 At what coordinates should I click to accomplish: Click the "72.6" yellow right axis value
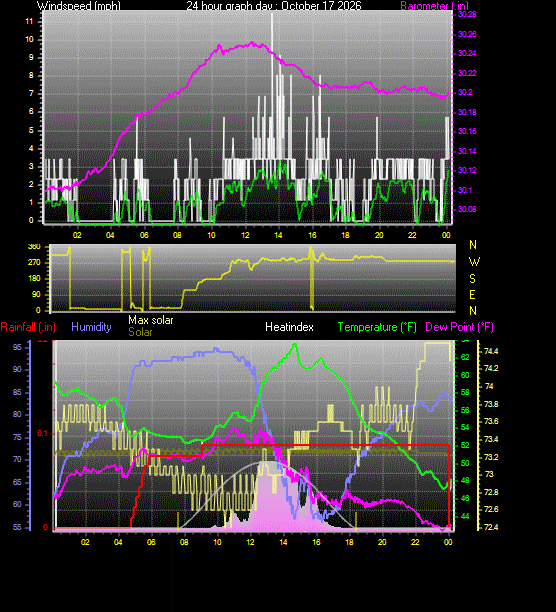491,510
